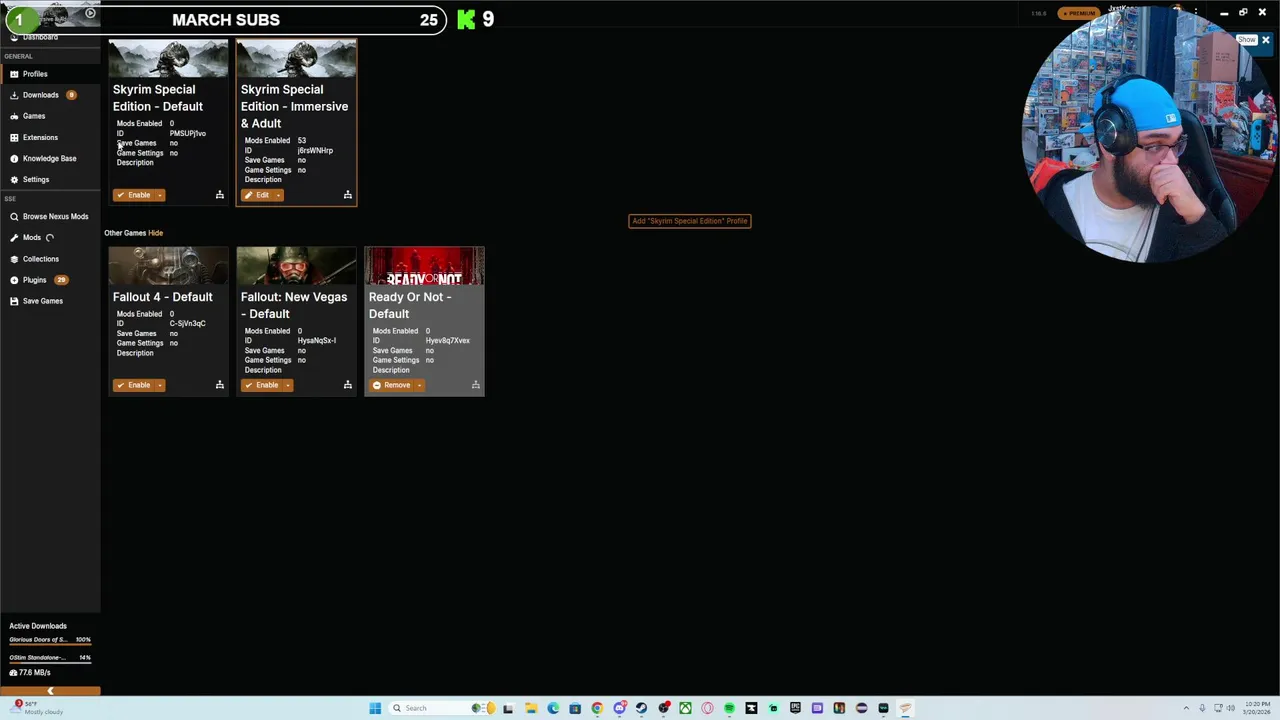Click the play icon in the top-left game banner
1280x720 pixels.
90,13
